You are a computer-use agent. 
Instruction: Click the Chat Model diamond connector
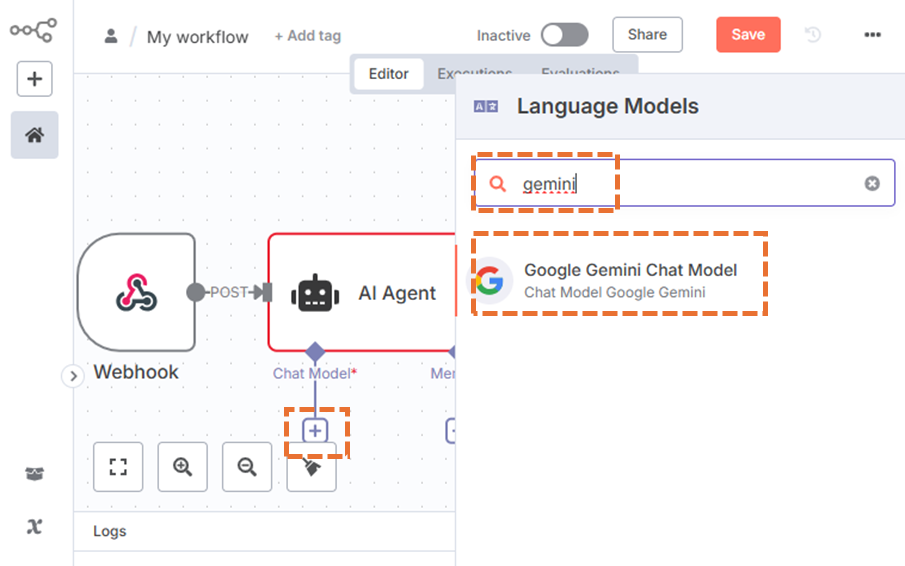[315, 351]
